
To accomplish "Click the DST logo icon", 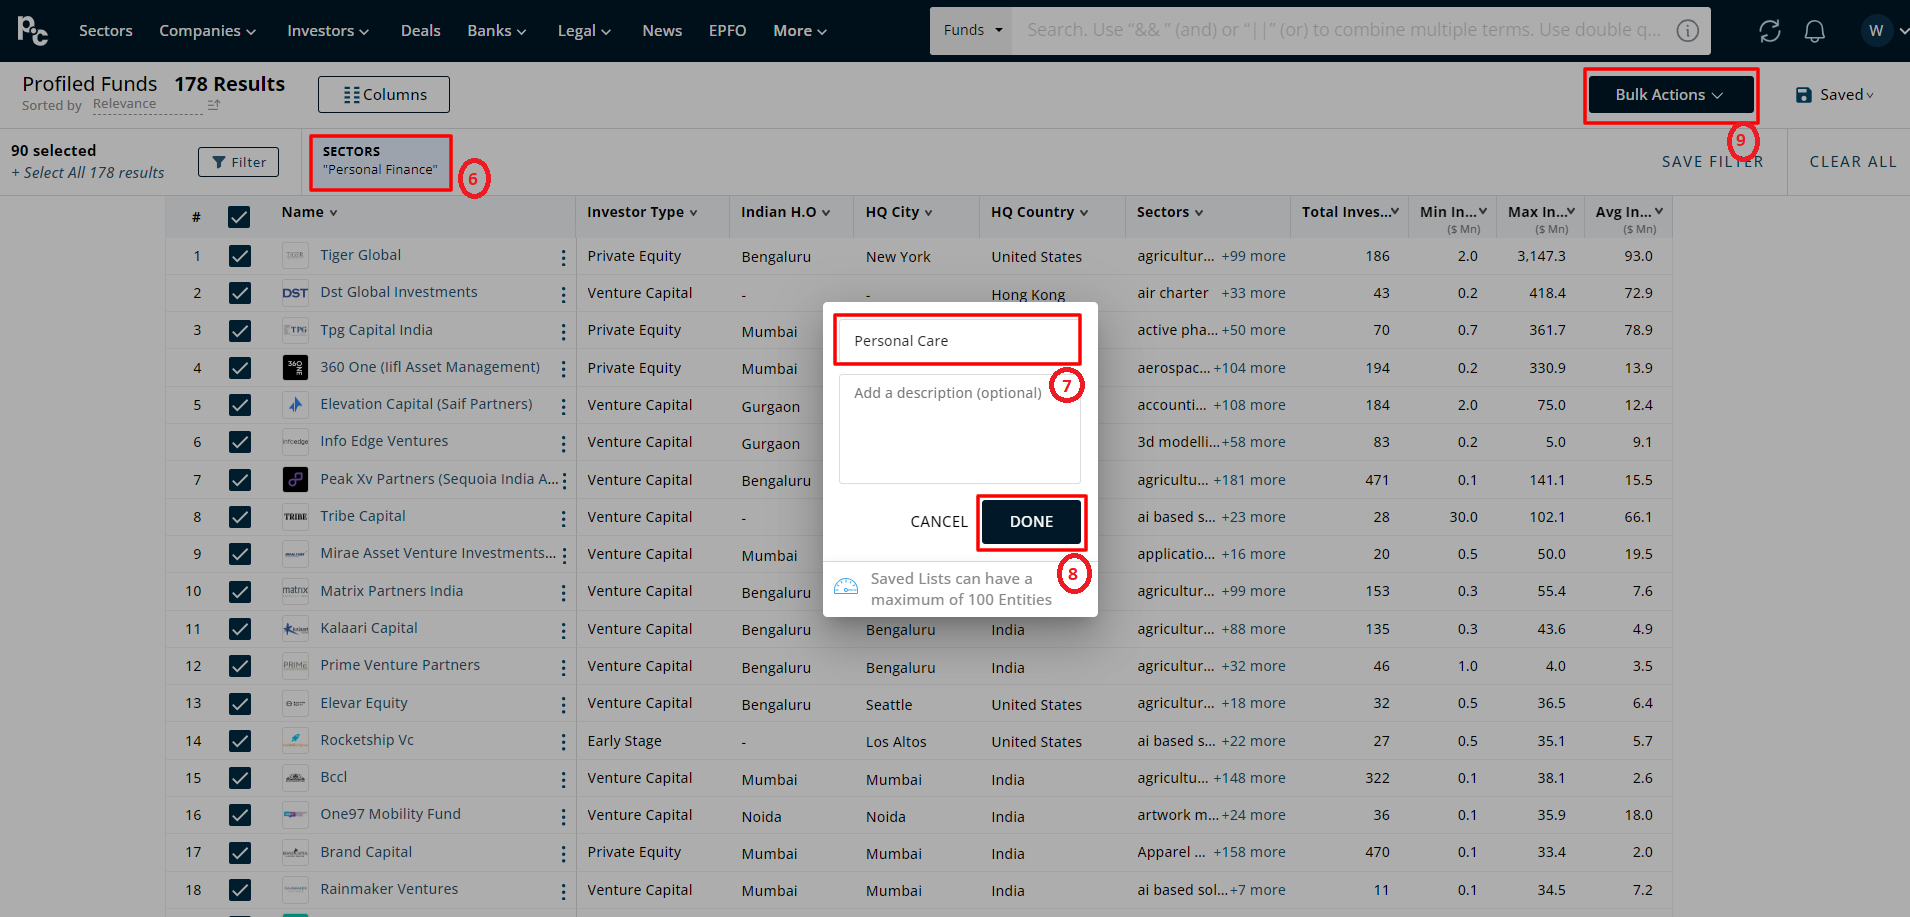I will click(295, 293).
